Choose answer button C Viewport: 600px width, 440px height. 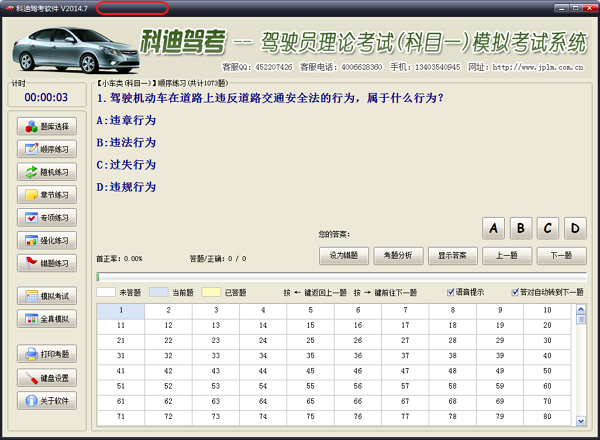click(548, 229)
